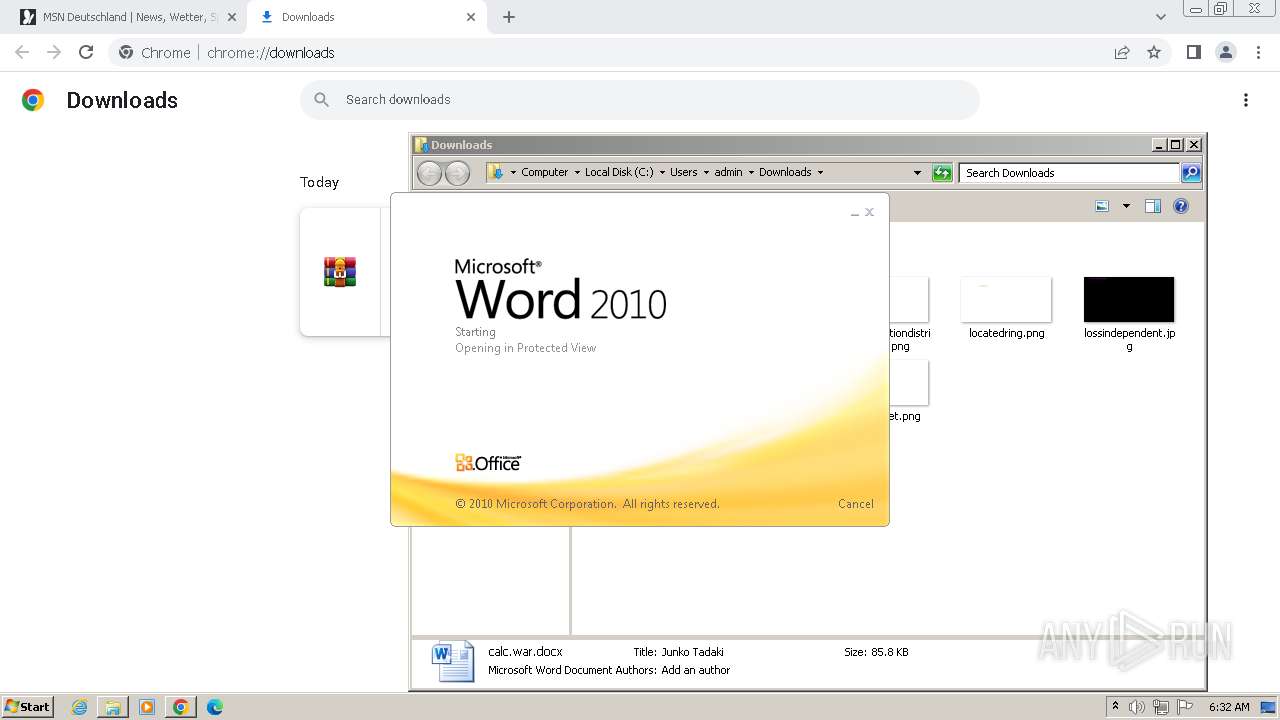Open Explorer help icon
This screenshot has width=1280, height=720.
point(1181,206)
